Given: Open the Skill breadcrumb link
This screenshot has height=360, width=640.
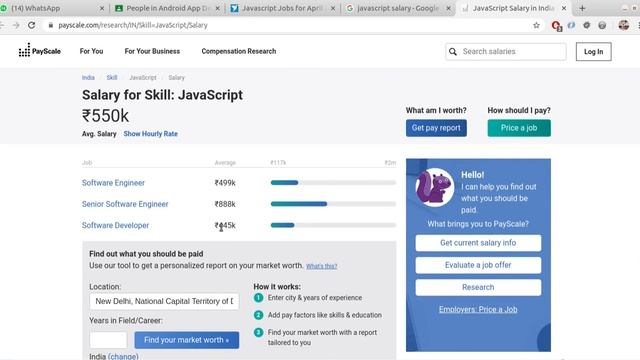Looking at the screenshot, I should coord(112,78).
